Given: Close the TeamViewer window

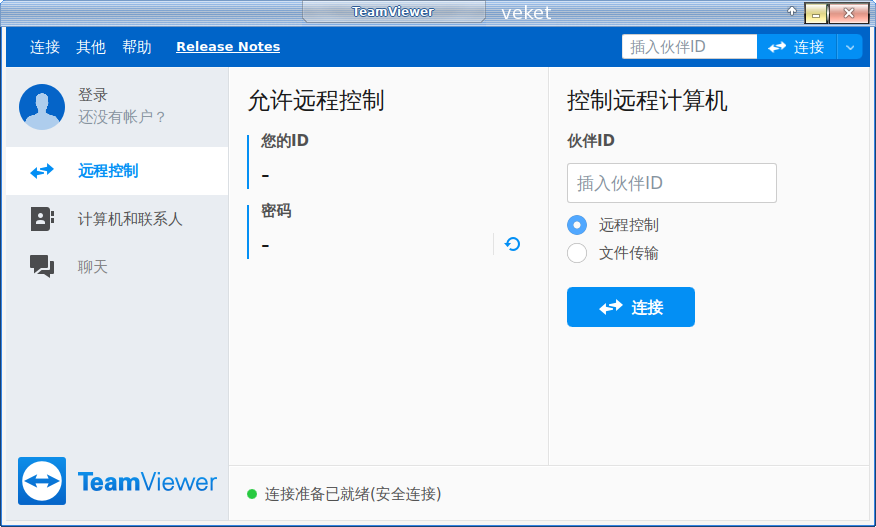Looking at the screenshot, I should pyautogui.click(x=849, y=13).
